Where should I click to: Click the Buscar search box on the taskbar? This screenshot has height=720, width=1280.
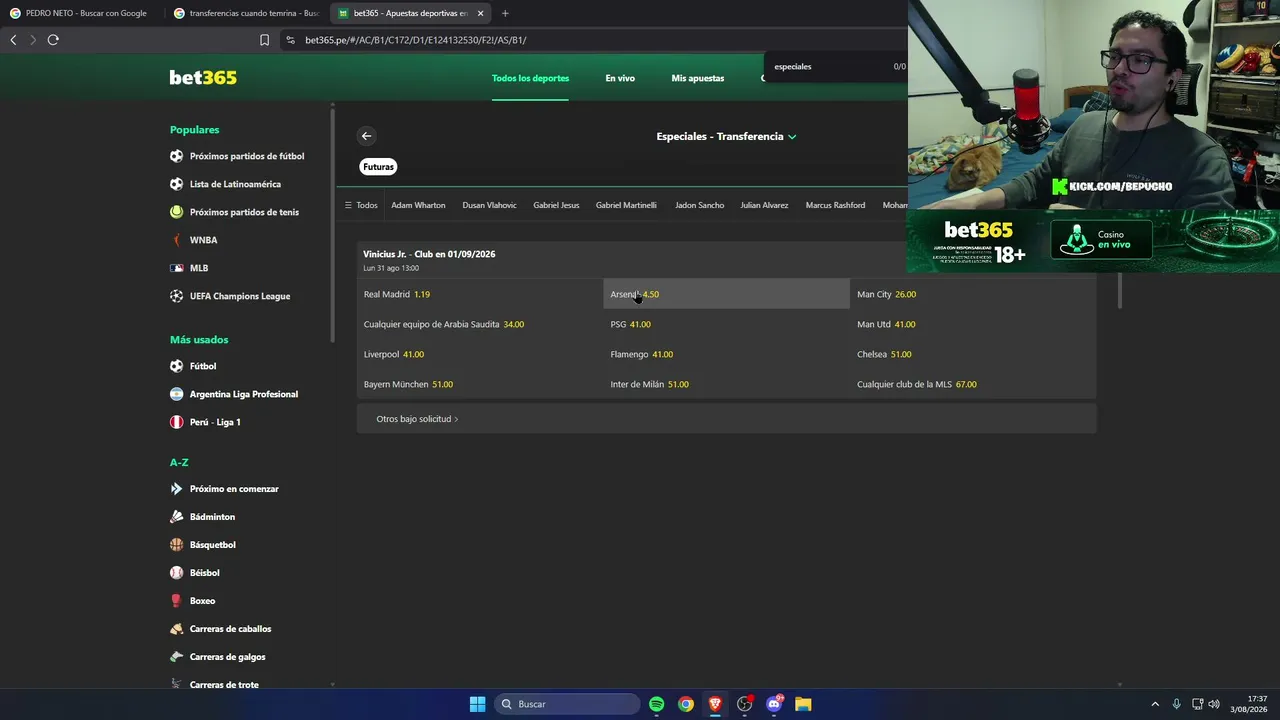point(567,704)
